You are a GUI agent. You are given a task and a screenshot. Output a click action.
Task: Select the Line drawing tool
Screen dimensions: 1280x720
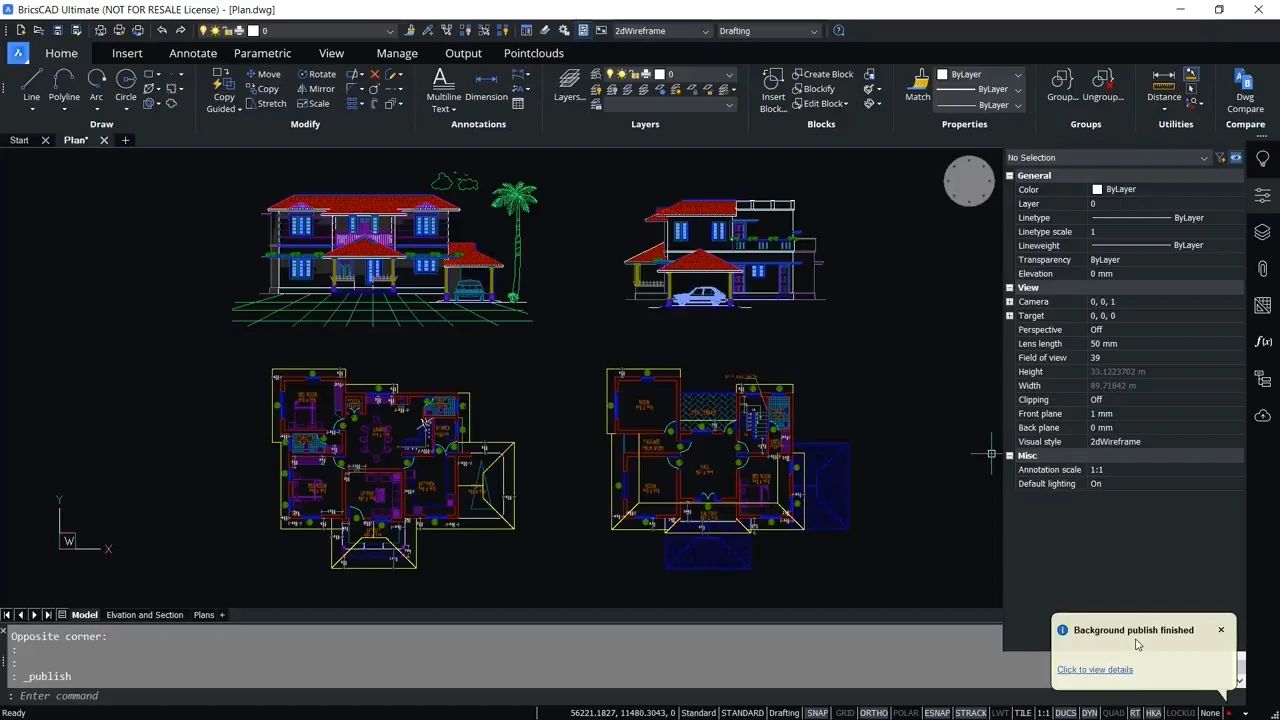31,84
